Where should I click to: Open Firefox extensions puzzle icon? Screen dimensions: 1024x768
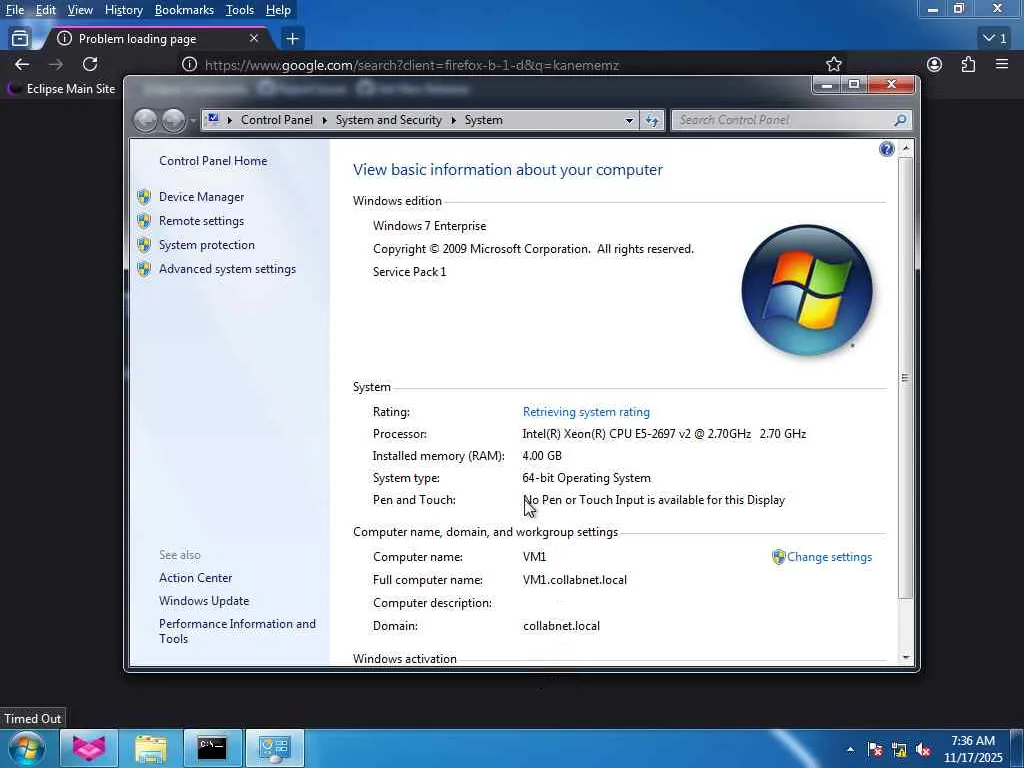pos(968,64)
